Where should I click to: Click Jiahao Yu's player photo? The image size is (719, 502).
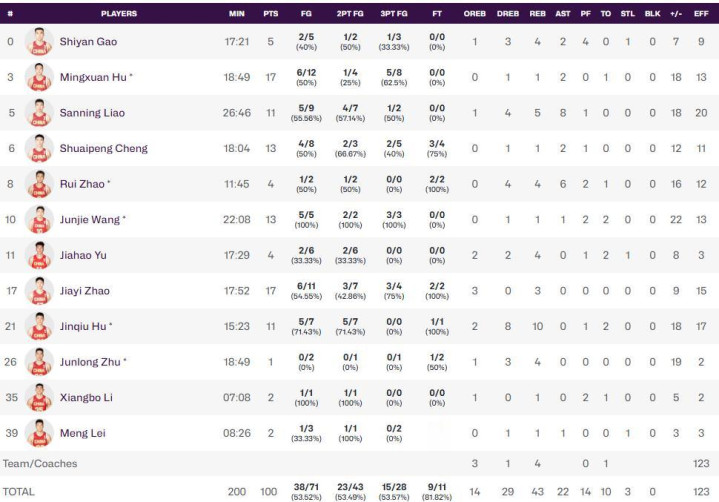pos(39,255)
